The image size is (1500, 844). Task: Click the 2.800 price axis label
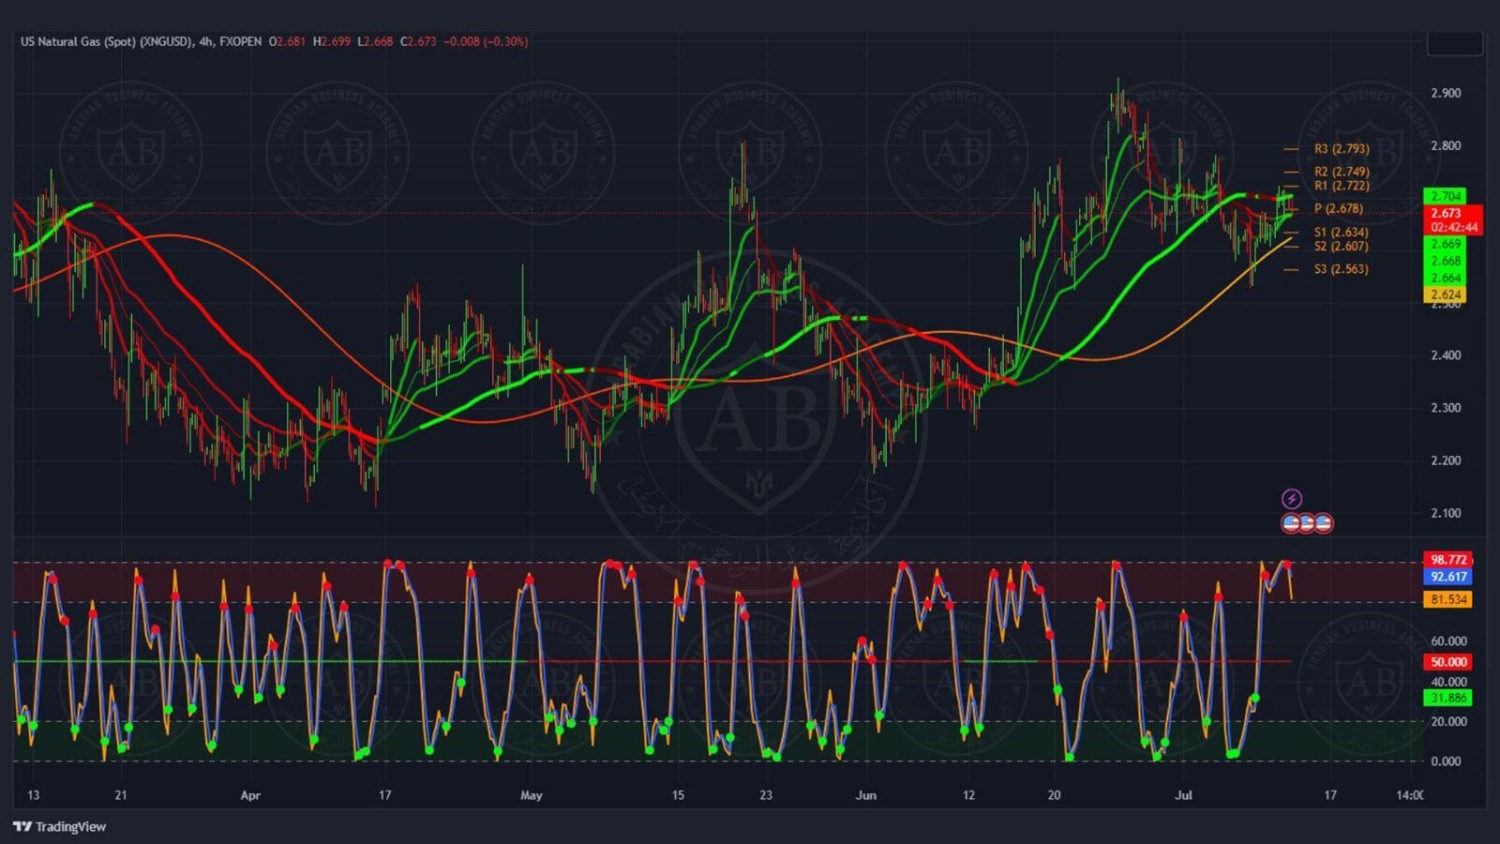(x=1446, y=146)
